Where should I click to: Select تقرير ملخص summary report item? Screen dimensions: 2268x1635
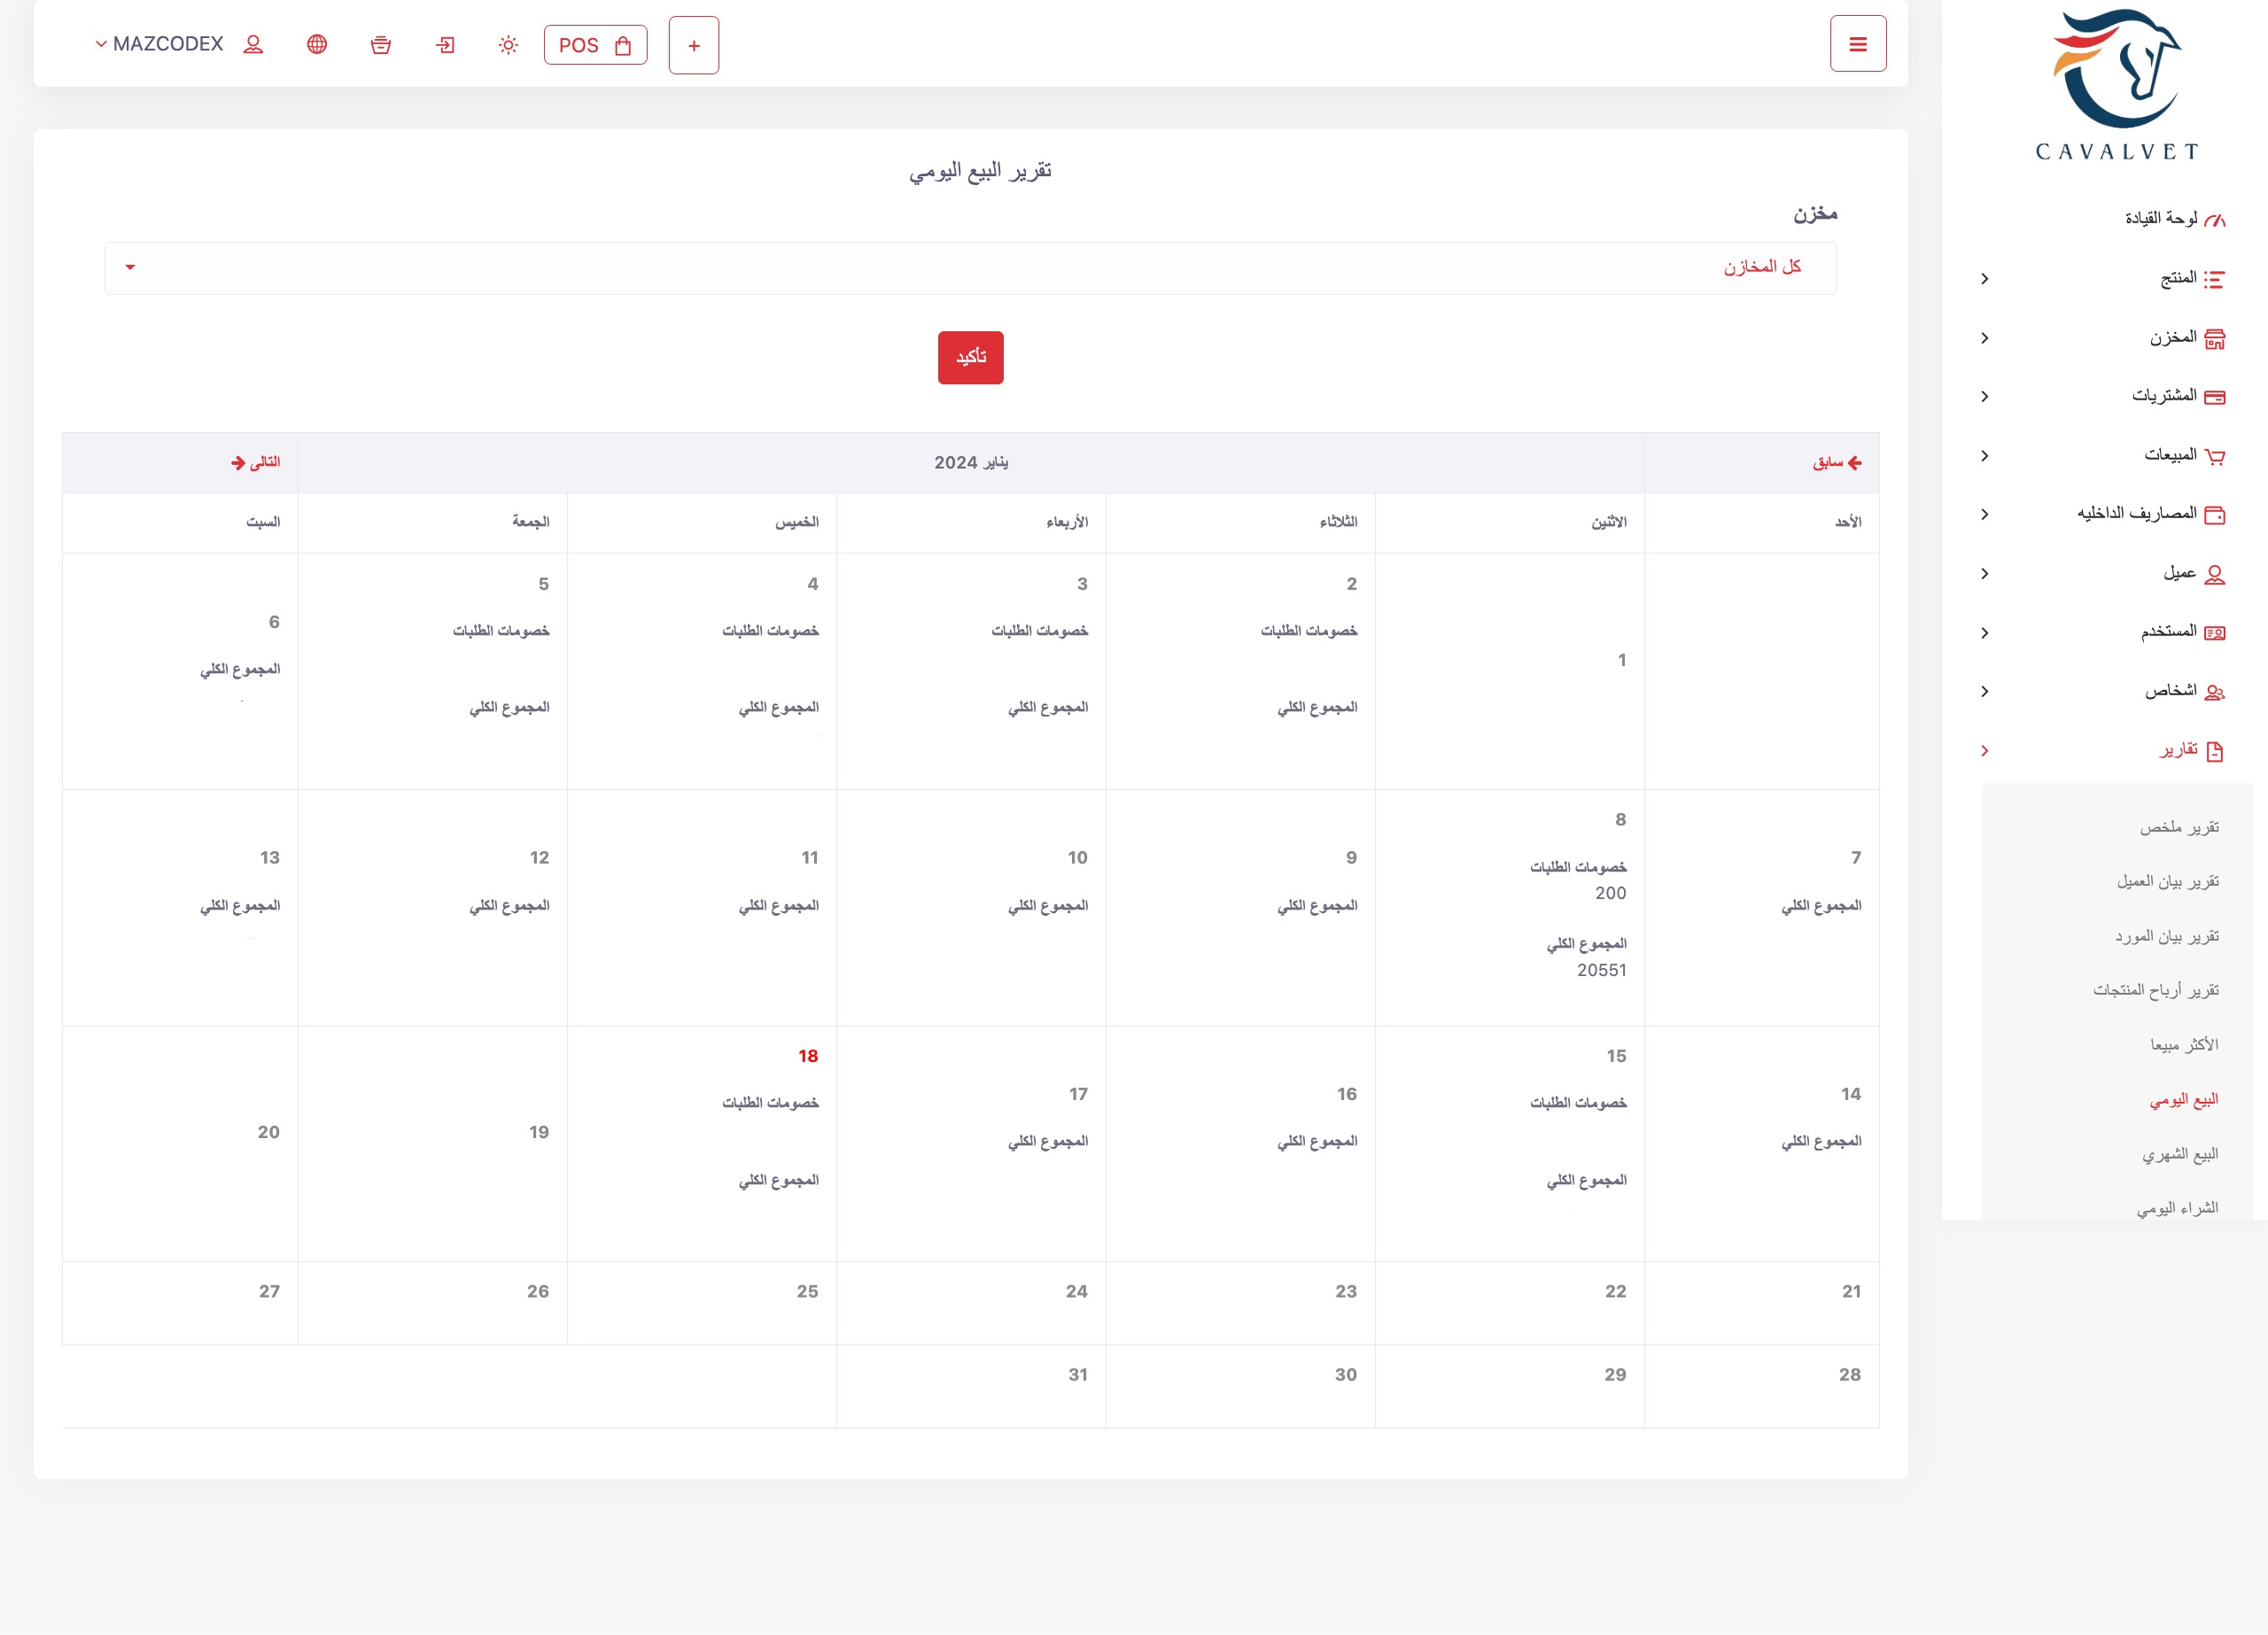pos(2179,828)
